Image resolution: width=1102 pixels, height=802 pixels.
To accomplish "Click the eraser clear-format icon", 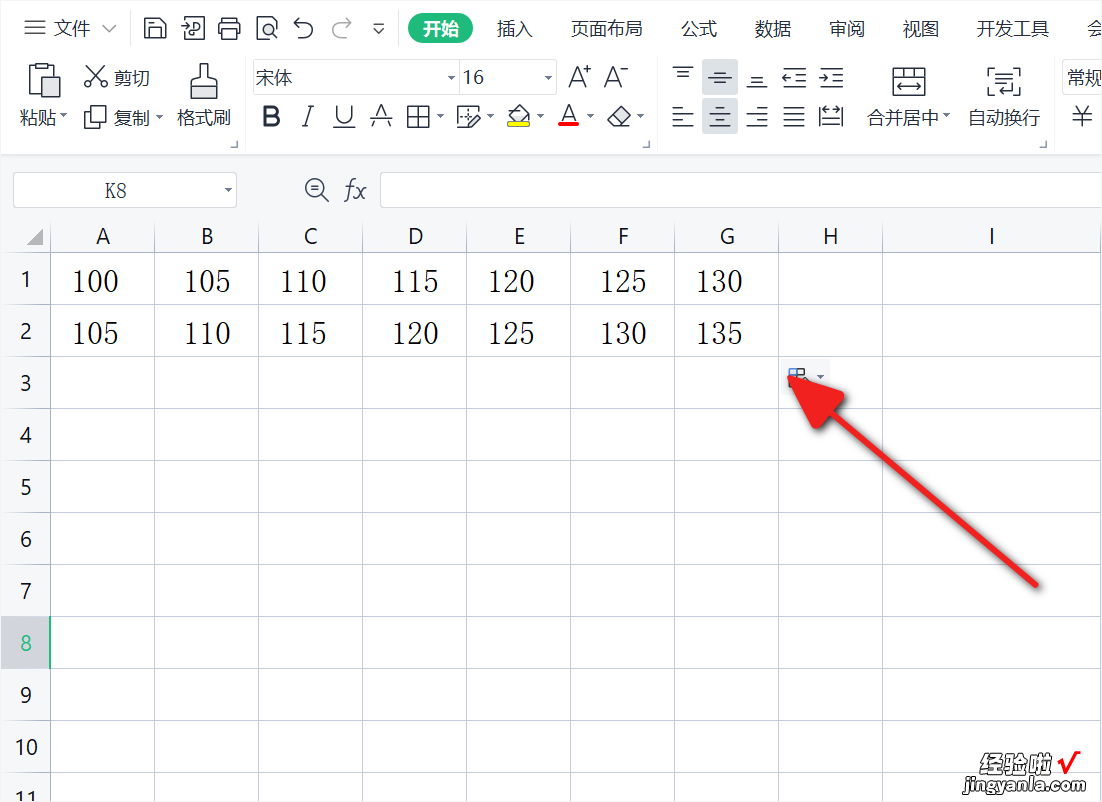I will click(x=618, y=116).
